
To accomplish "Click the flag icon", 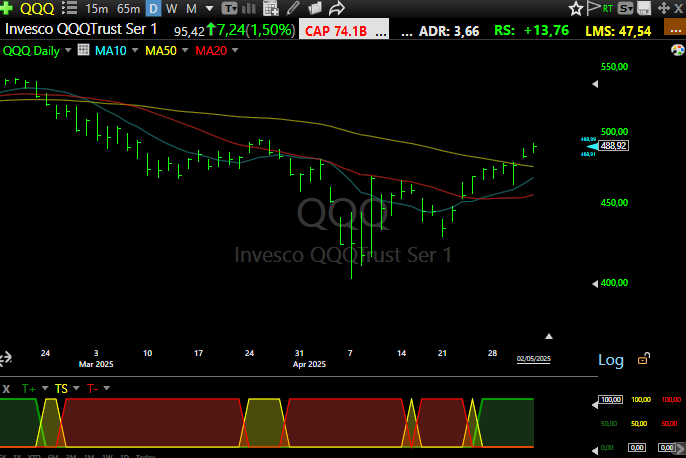I will click(593, 8).
